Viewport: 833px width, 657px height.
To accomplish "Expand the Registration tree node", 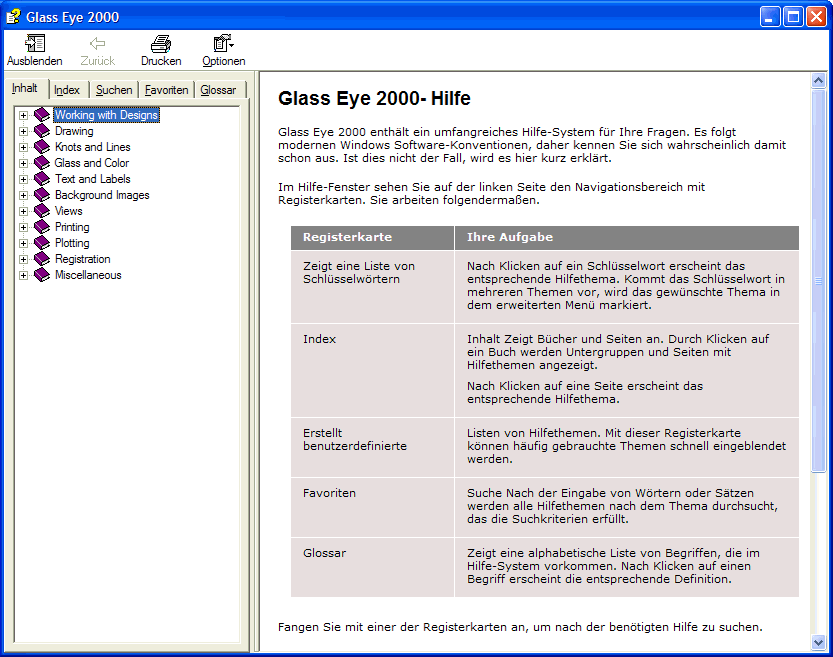I will [23, 259].
